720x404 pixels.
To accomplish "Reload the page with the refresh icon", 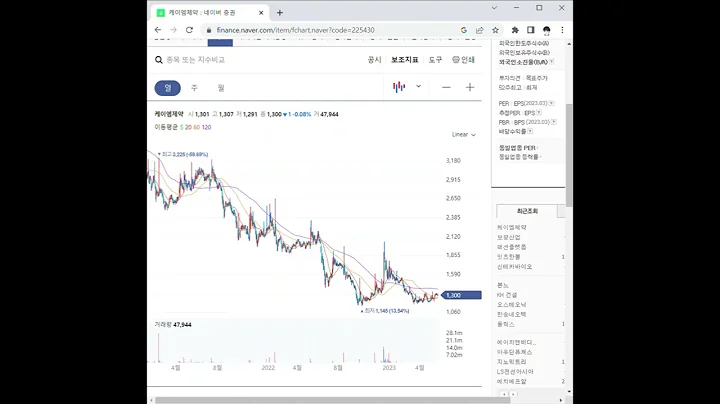I will pos(189,30).
